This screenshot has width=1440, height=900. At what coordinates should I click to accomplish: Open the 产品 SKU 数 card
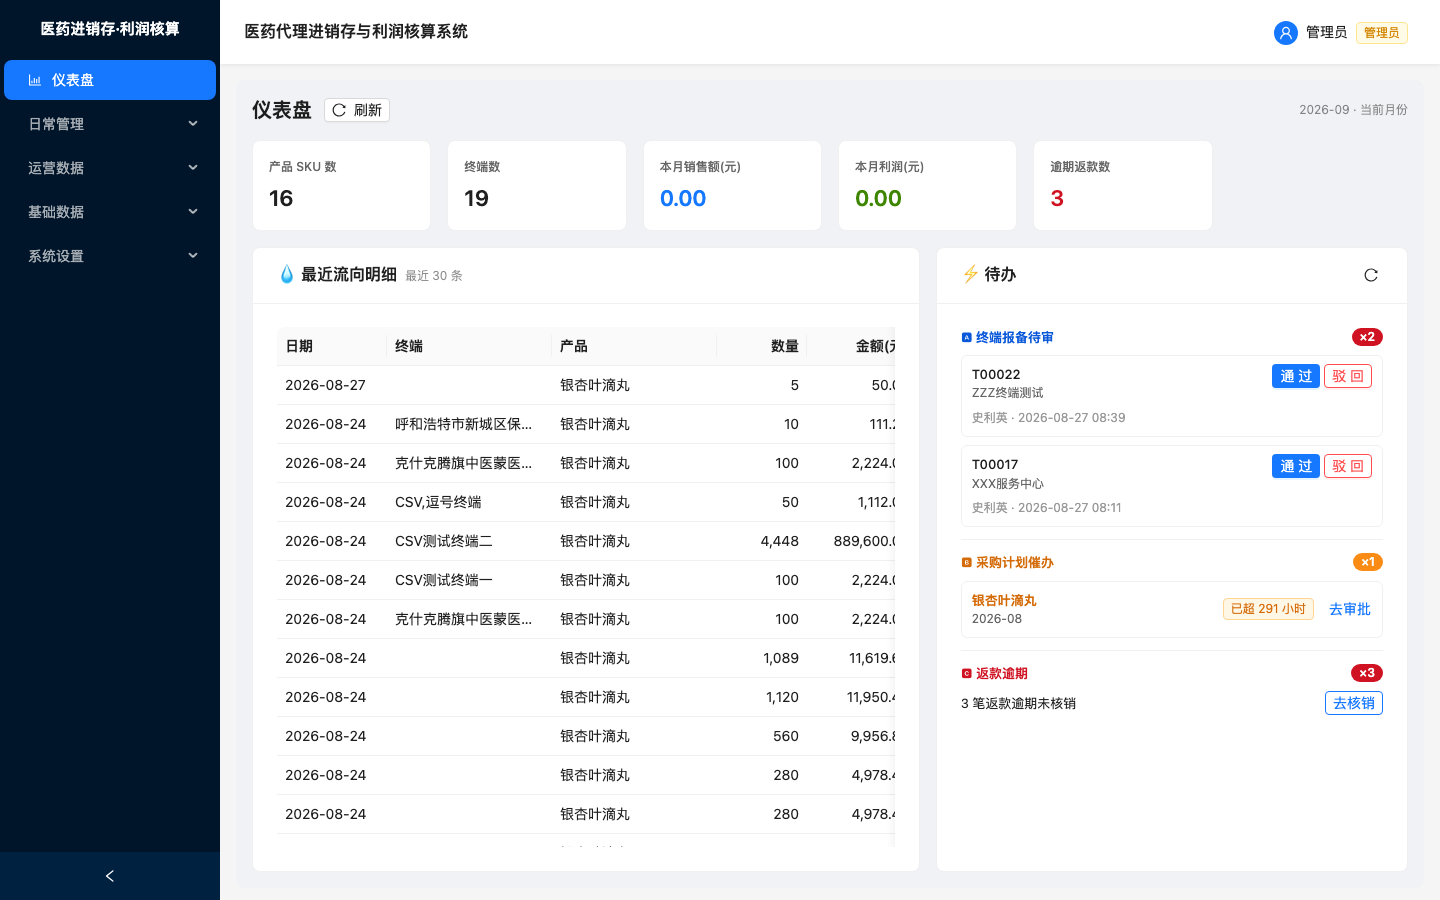341,185
